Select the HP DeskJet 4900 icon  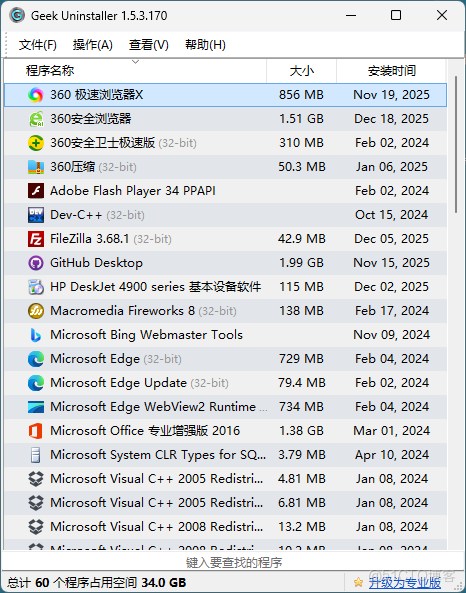36,287
